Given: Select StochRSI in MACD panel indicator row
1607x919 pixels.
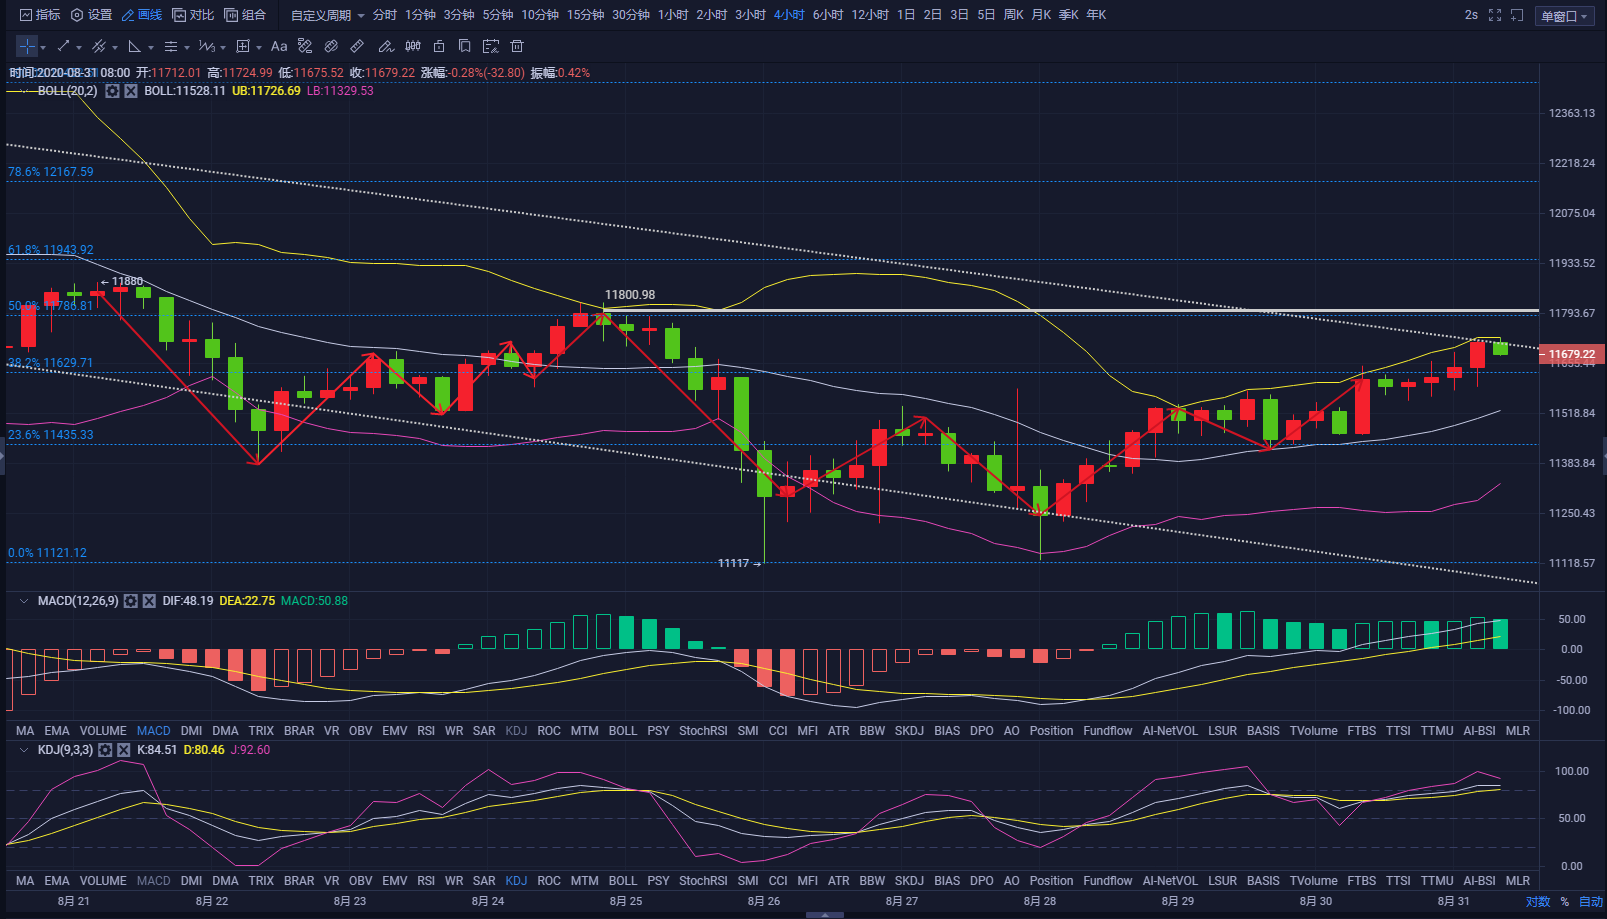Looking at the screenshot, I should (x=703, y=731).
